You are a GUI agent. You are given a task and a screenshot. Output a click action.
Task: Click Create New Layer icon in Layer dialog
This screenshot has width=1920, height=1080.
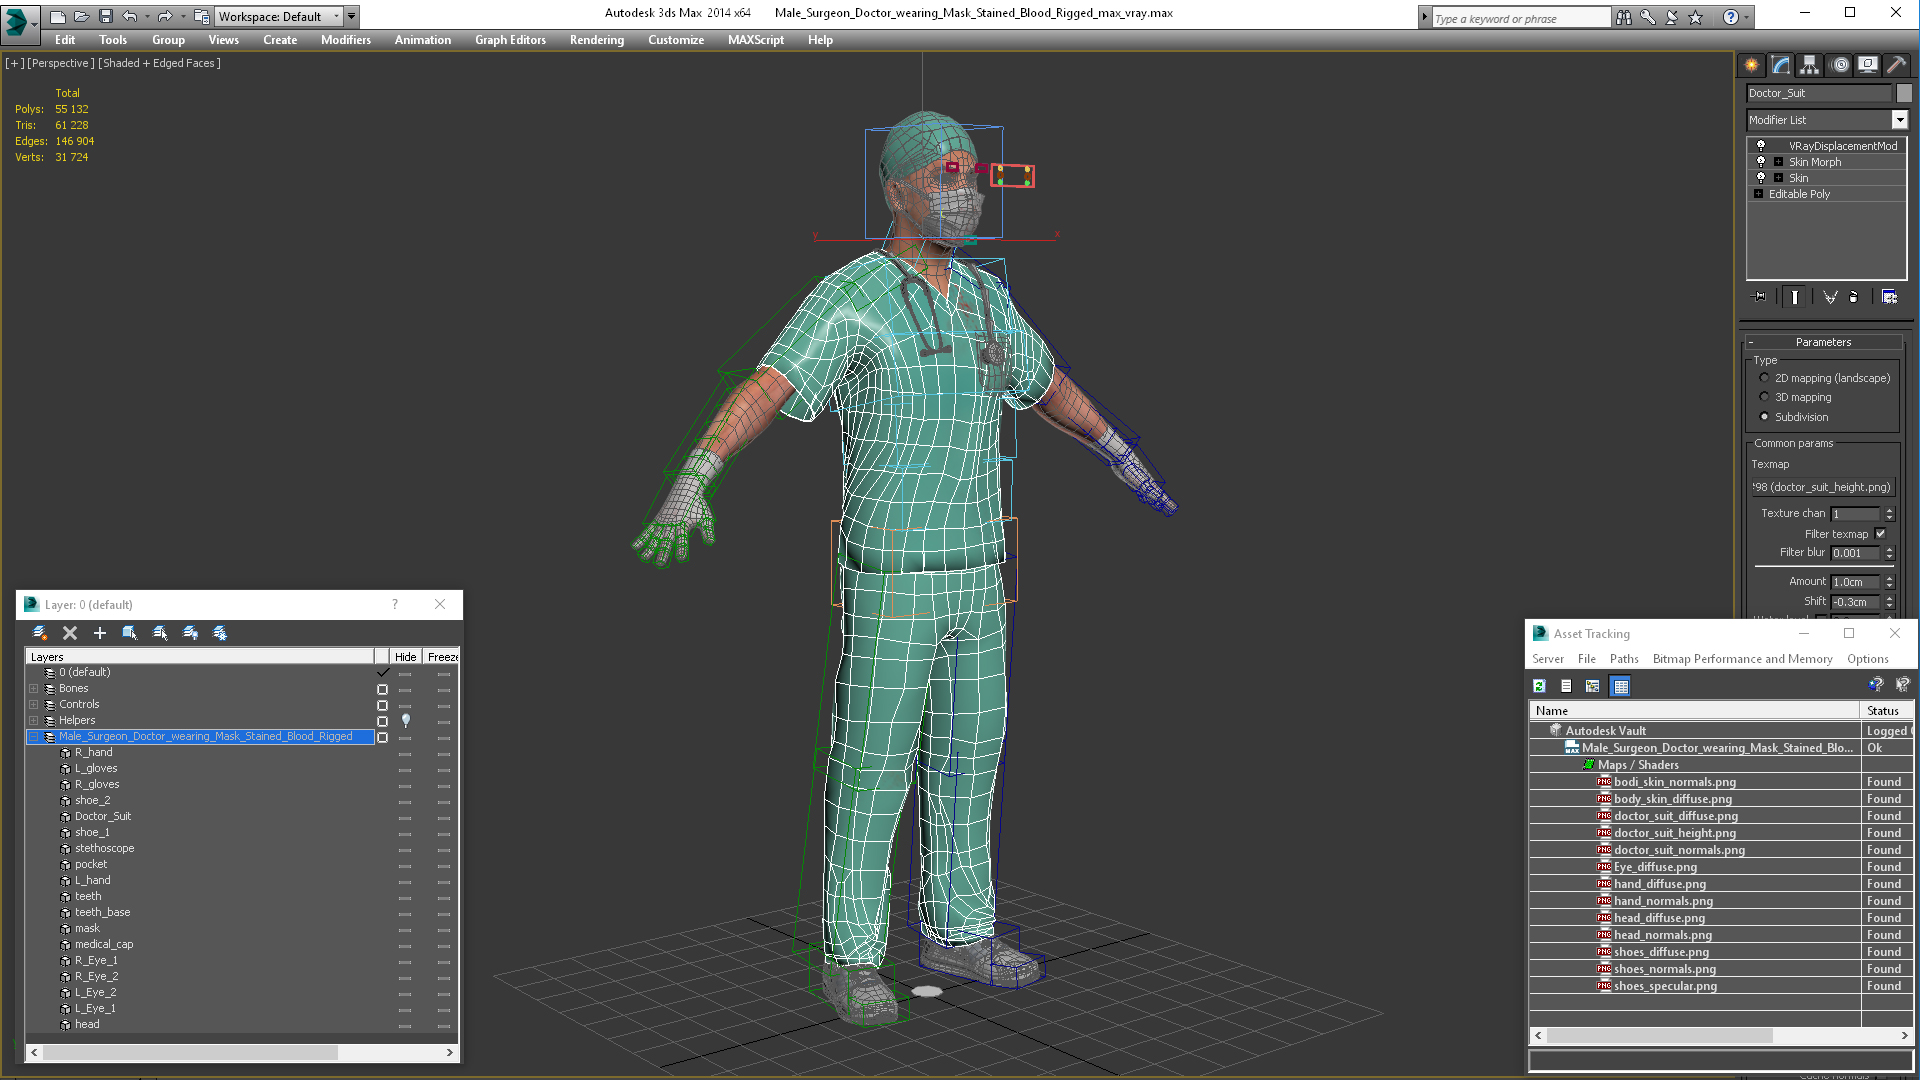(x=40, y=633)
